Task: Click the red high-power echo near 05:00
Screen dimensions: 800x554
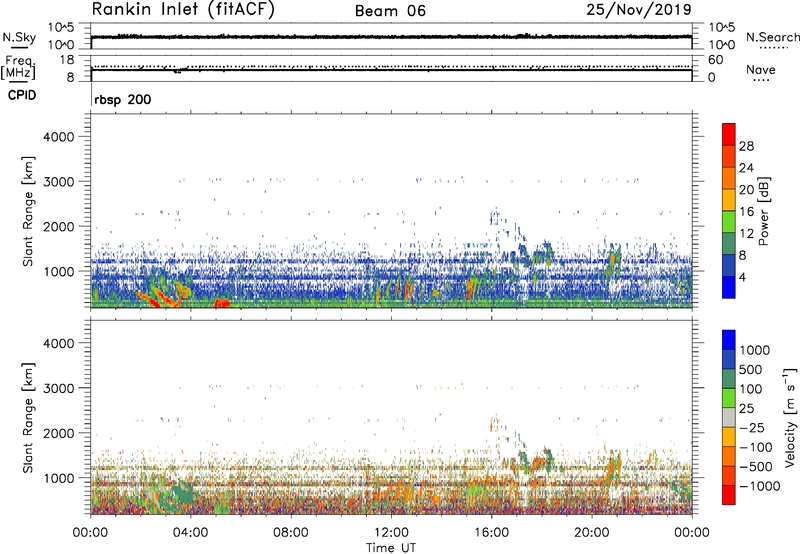Action: point(222,303)
